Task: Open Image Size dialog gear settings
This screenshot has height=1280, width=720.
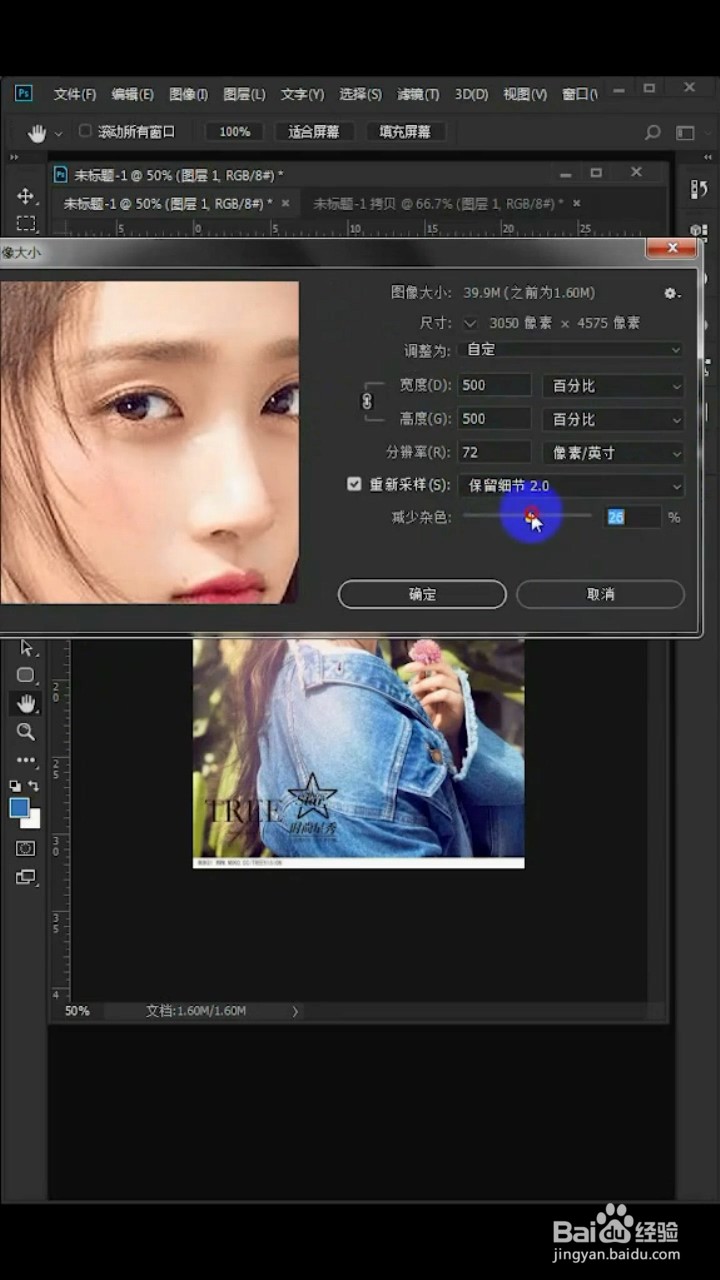Action: point(672,293)
